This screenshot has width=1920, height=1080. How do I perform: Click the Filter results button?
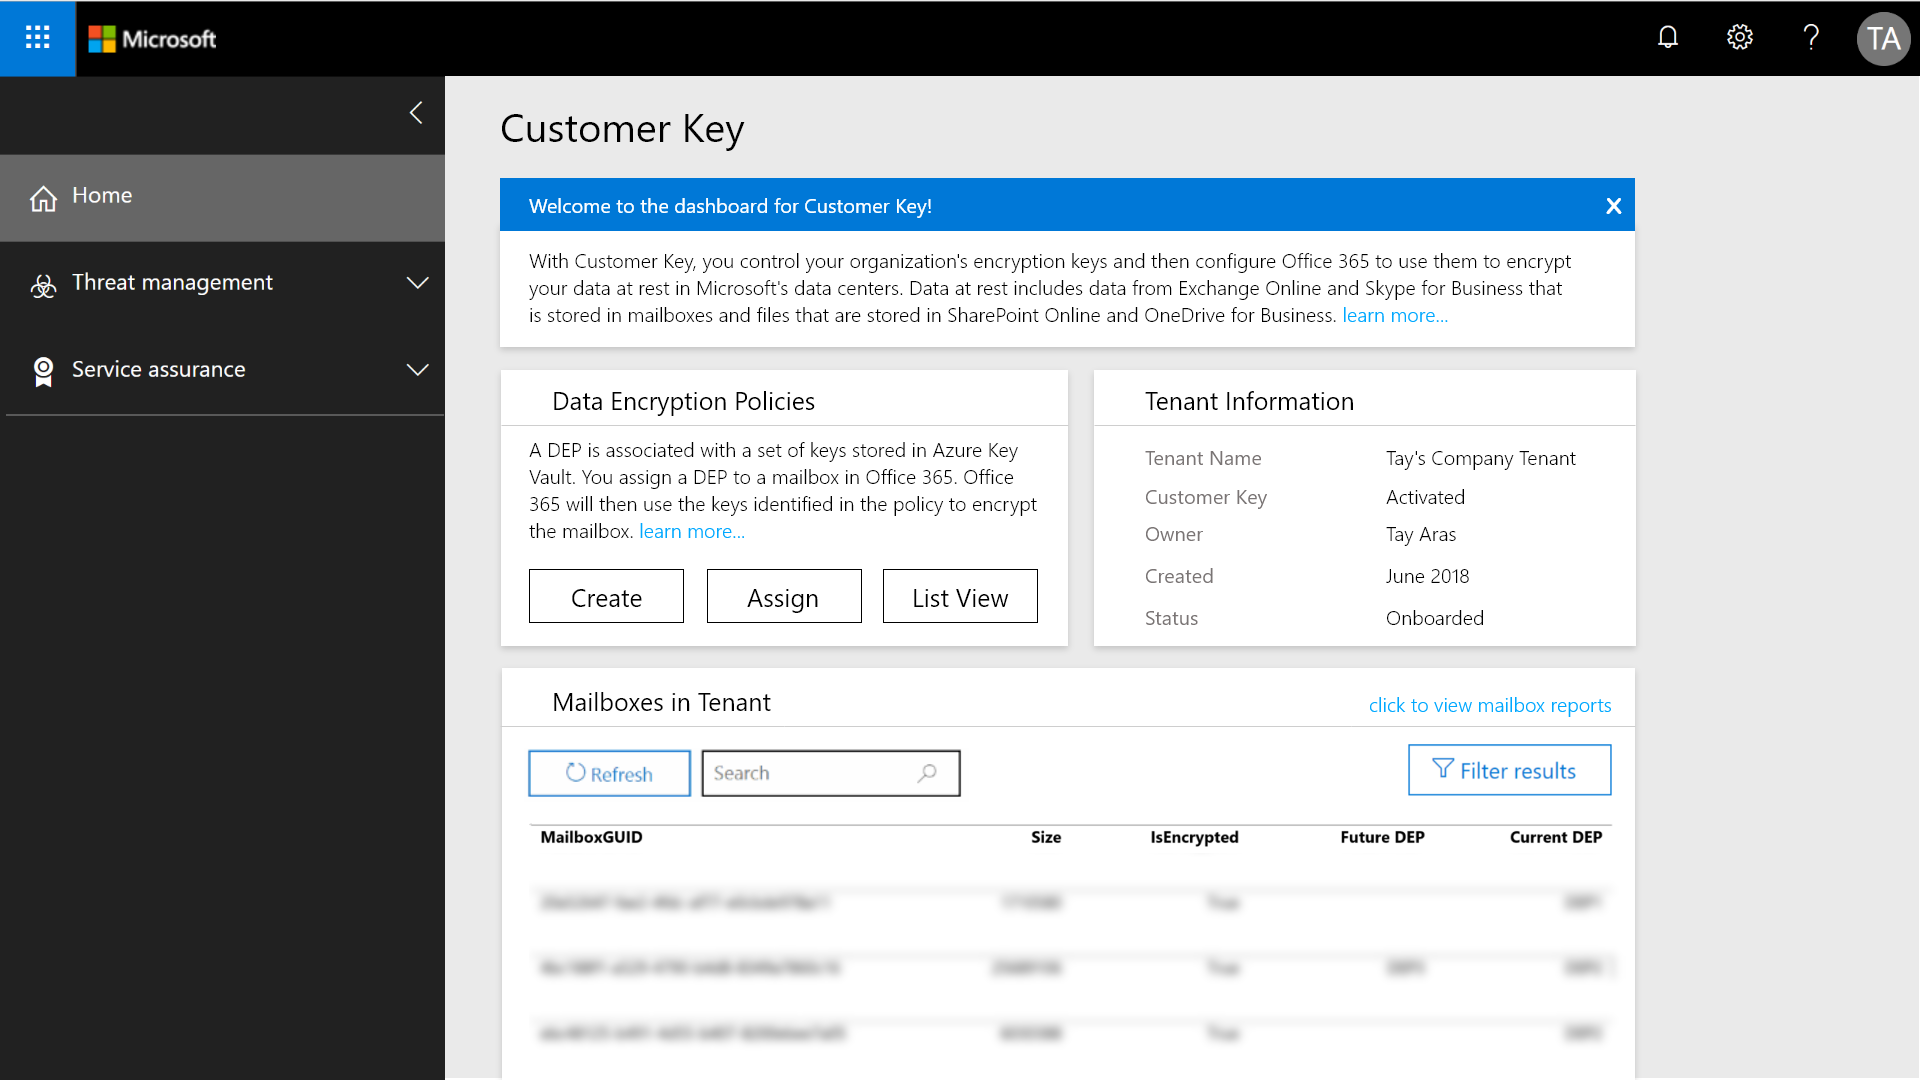tap(1509, 770)
